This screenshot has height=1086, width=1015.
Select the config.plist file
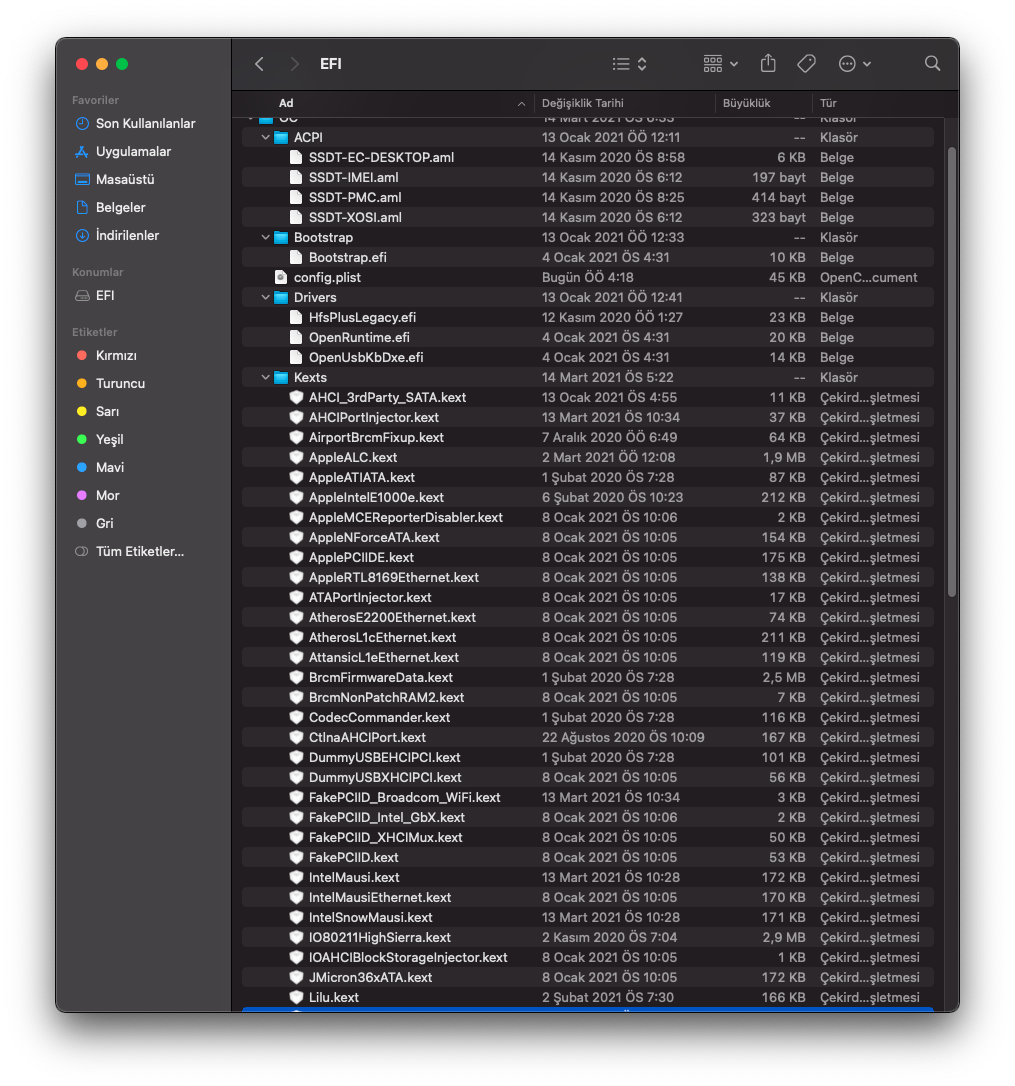tap(327, 278)
